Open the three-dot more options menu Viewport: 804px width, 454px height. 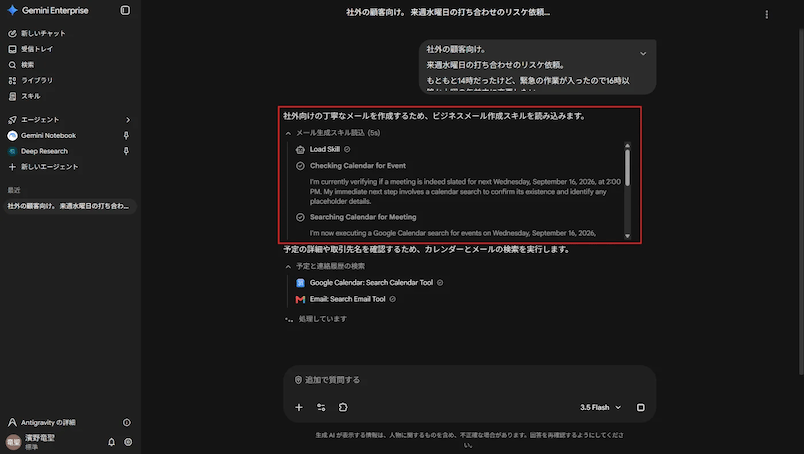tap(767, 14)
